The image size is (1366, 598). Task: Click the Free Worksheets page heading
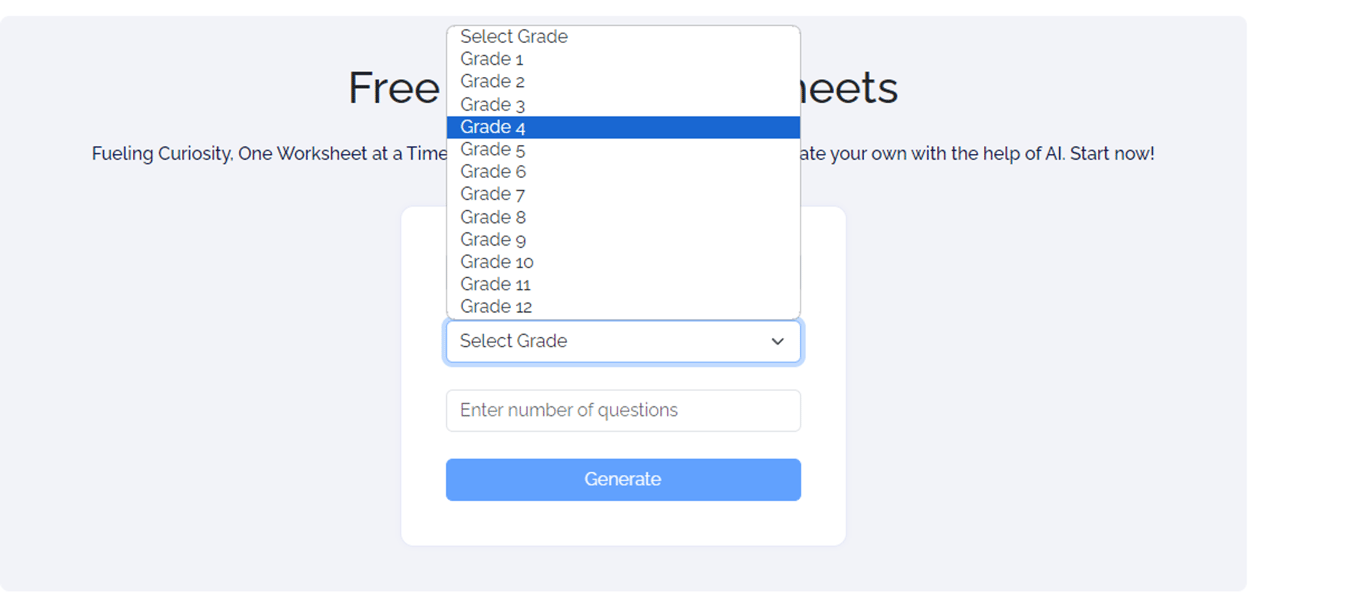393,88
